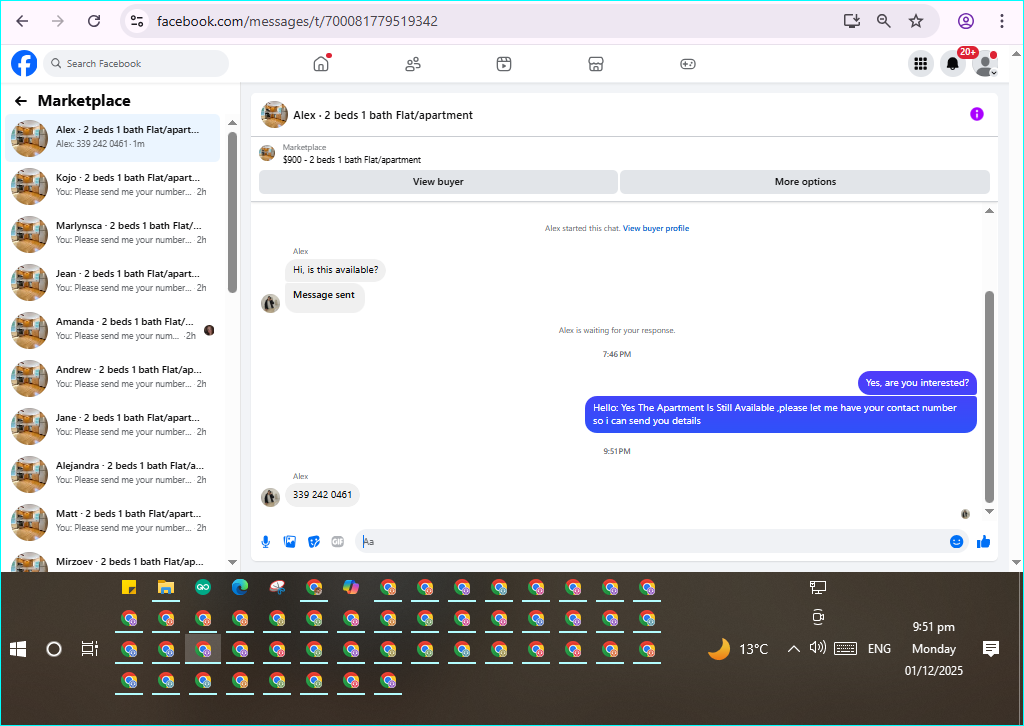Reload the page in Chrome
The image size is (1024, 726).
point(94,21)
